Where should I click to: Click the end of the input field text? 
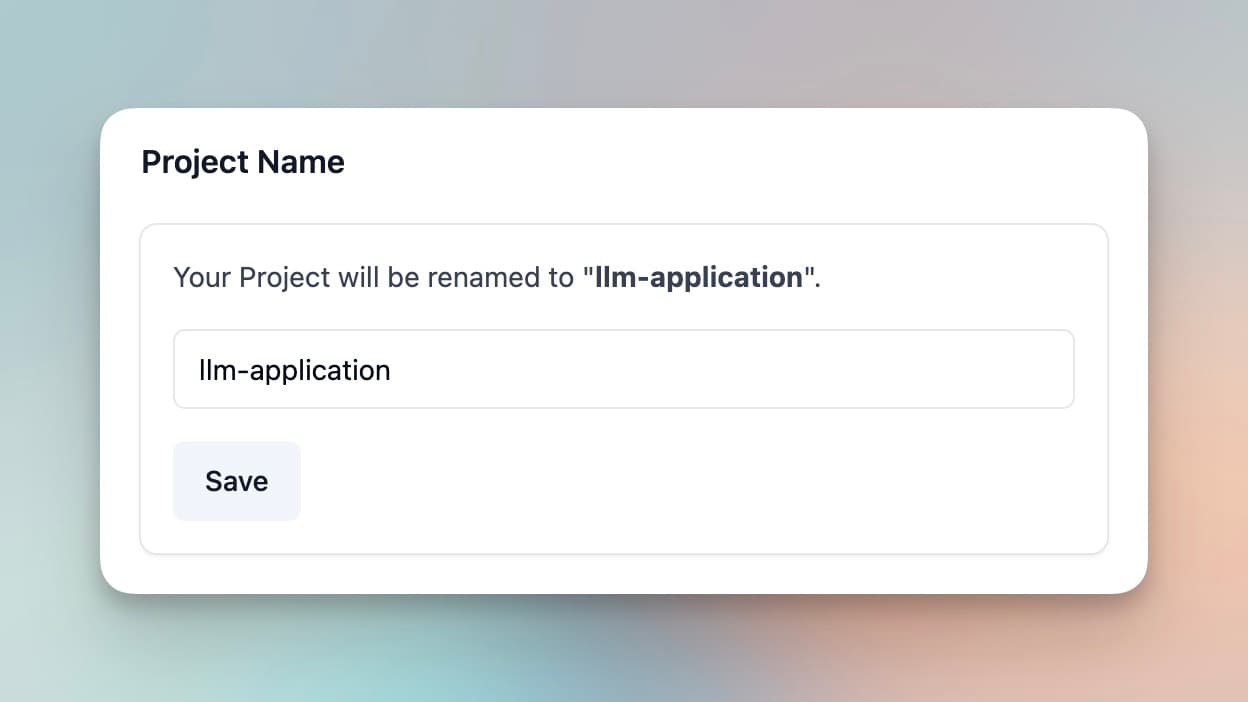pos(395,369)
